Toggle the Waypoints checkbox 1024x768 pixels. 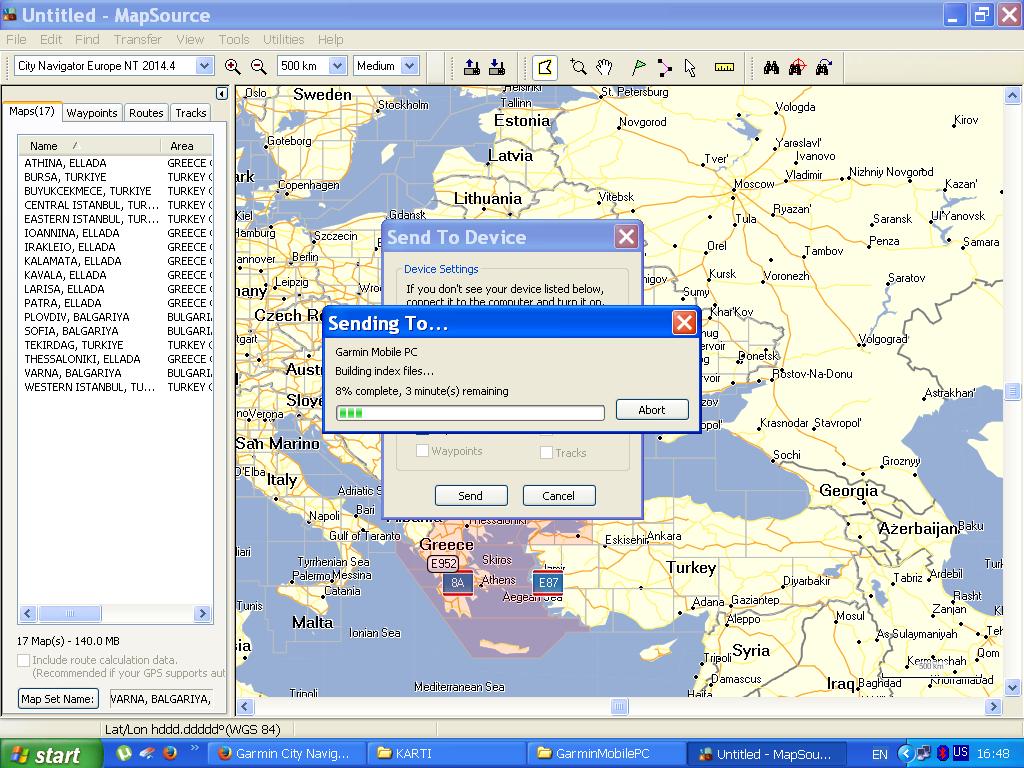click(x=422, y=451)
